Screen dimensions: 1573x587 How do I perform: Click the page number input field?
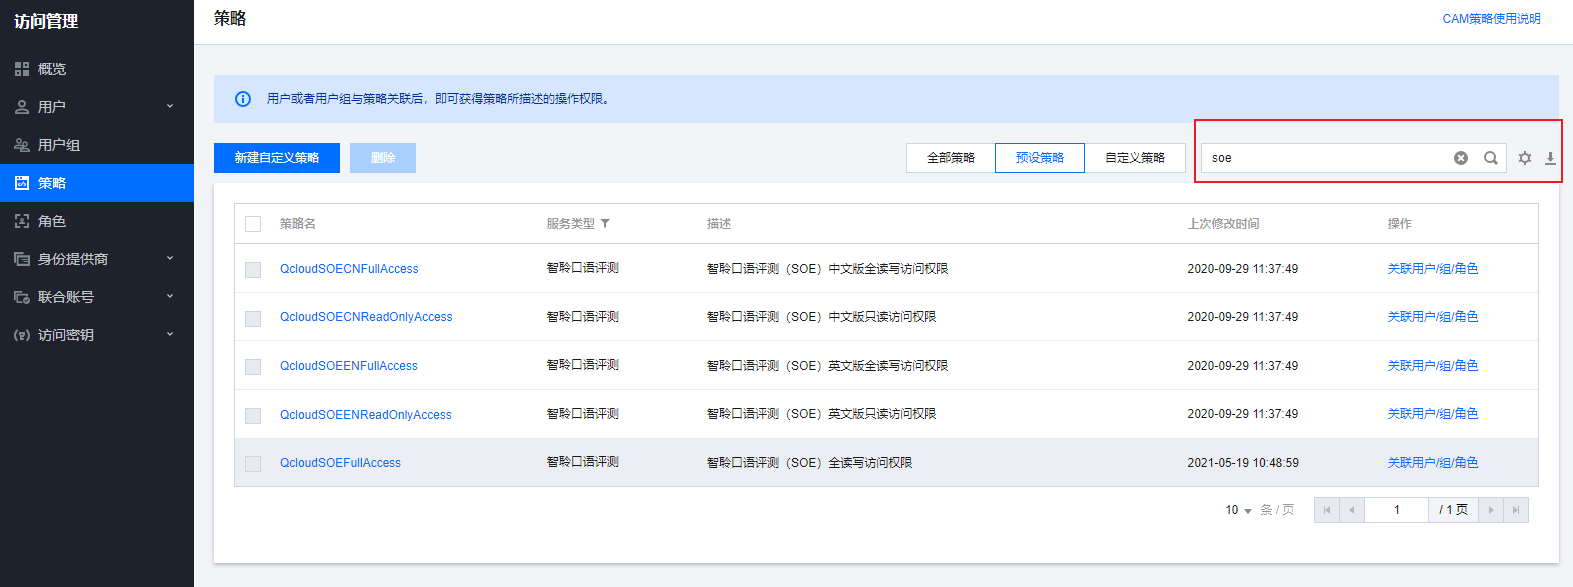coord(1396,510)
